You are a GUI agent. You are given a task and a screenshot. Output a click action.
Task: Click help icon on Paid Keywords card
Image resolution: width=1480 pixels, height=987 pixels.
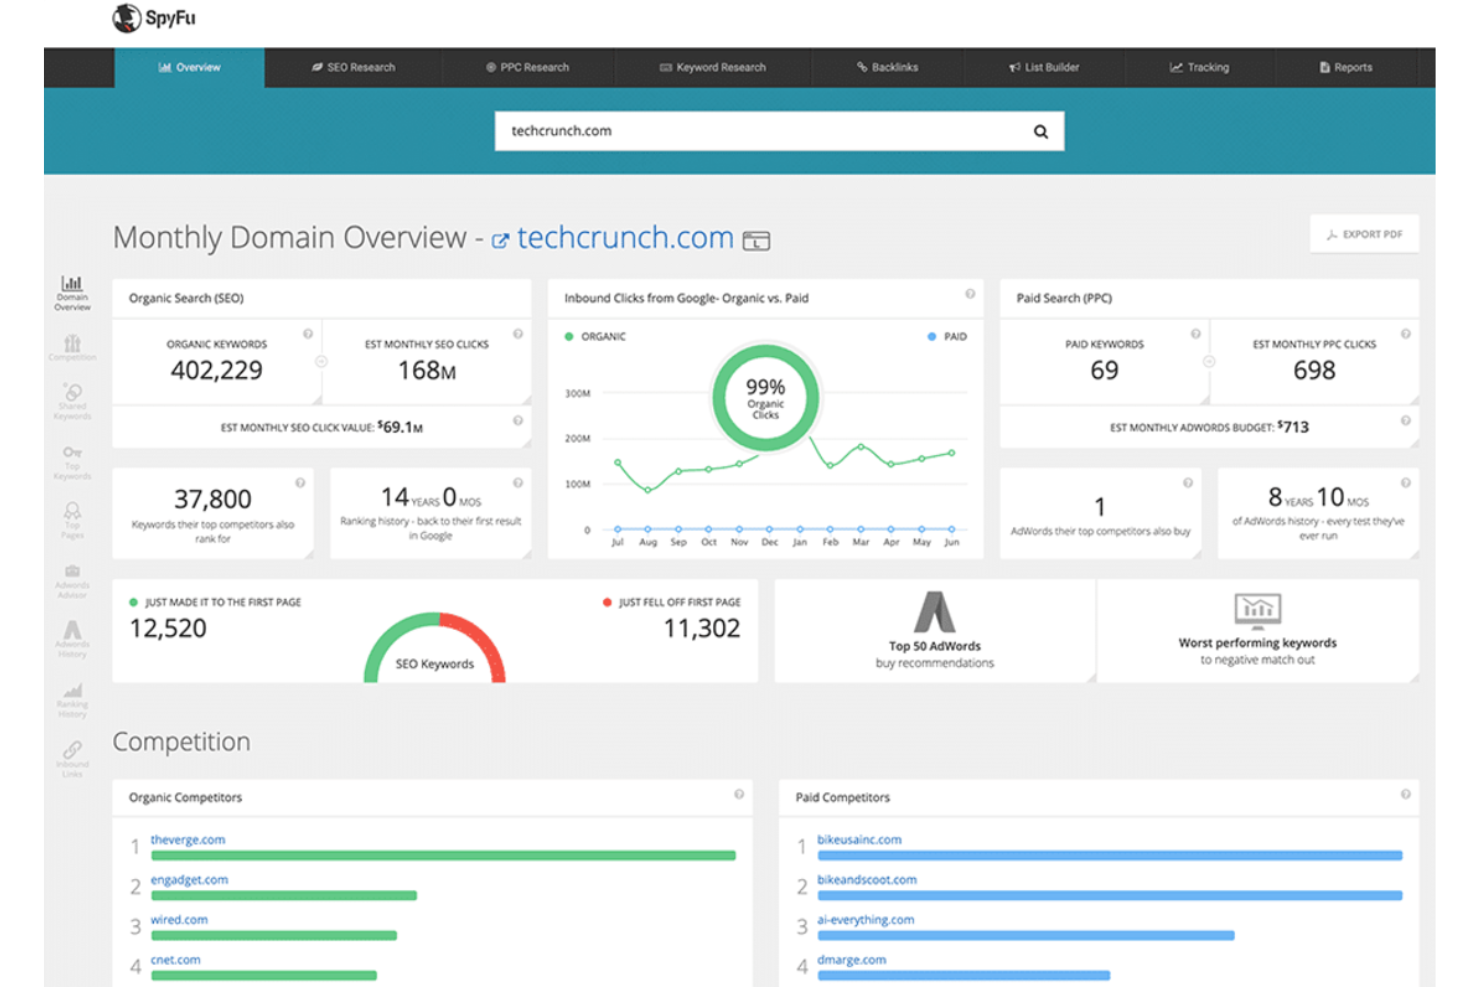[x=1196, y=334]
